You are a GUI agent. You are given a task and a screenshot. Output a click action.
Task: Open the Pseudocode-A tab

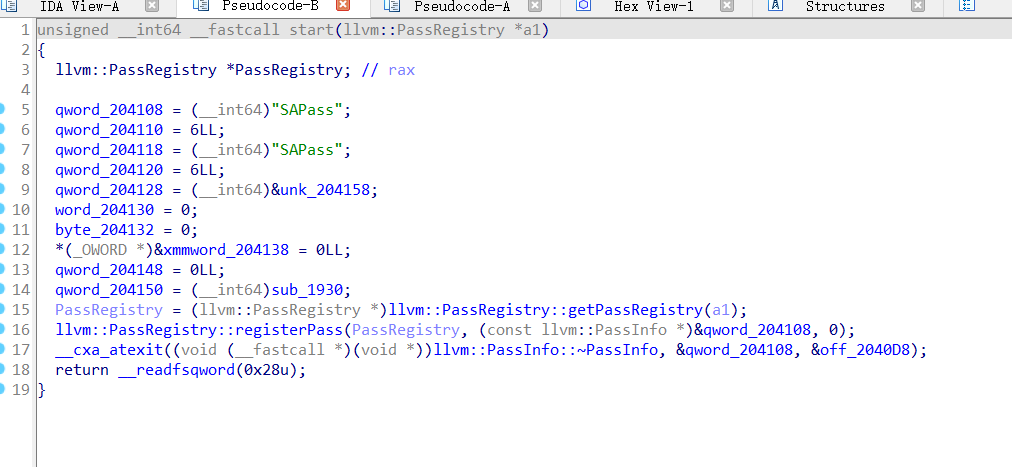pyautogui.click(x=462, y=6)
